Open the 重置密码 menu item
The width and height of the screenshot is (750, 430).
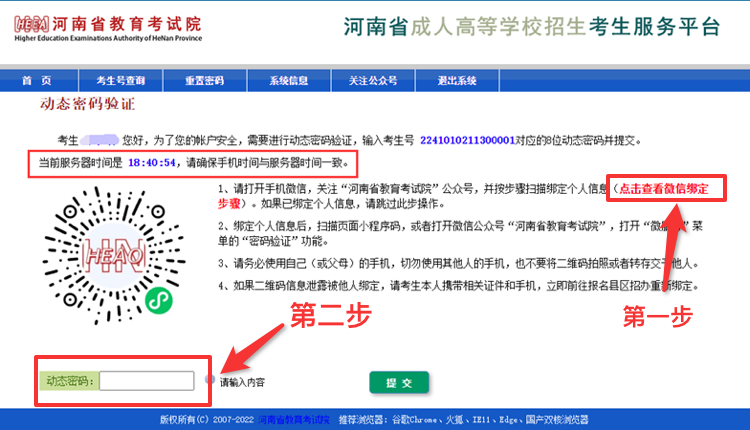coord(205,80)
